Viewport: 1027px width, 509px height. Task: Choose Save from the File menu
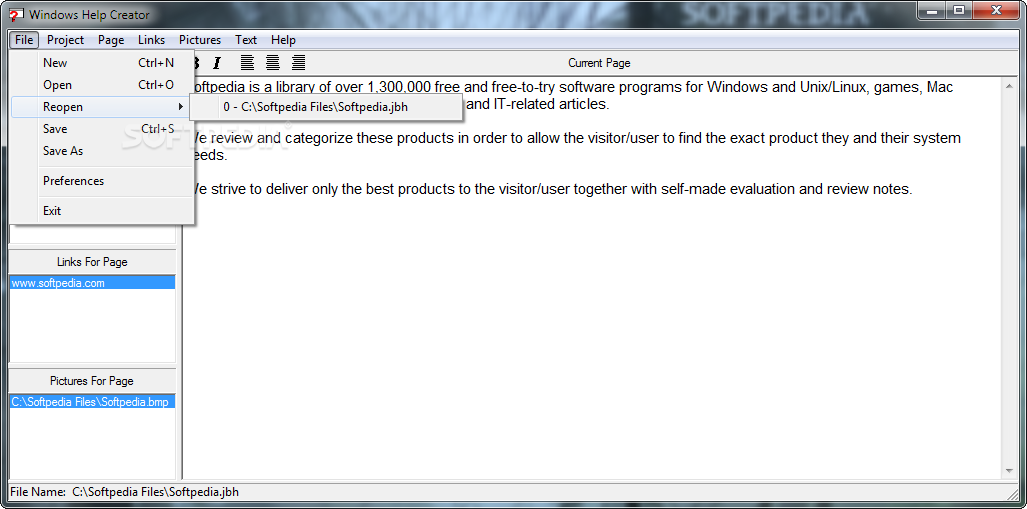click(102, 129)
